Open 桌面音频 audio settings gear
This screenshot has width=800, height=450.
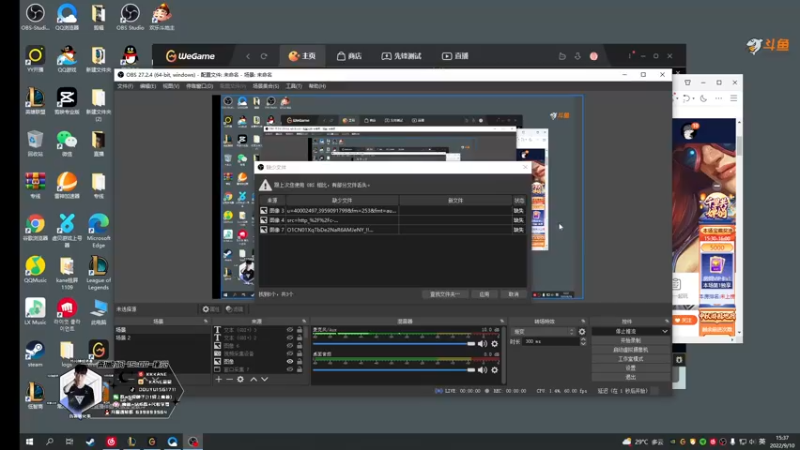(494, 370)
